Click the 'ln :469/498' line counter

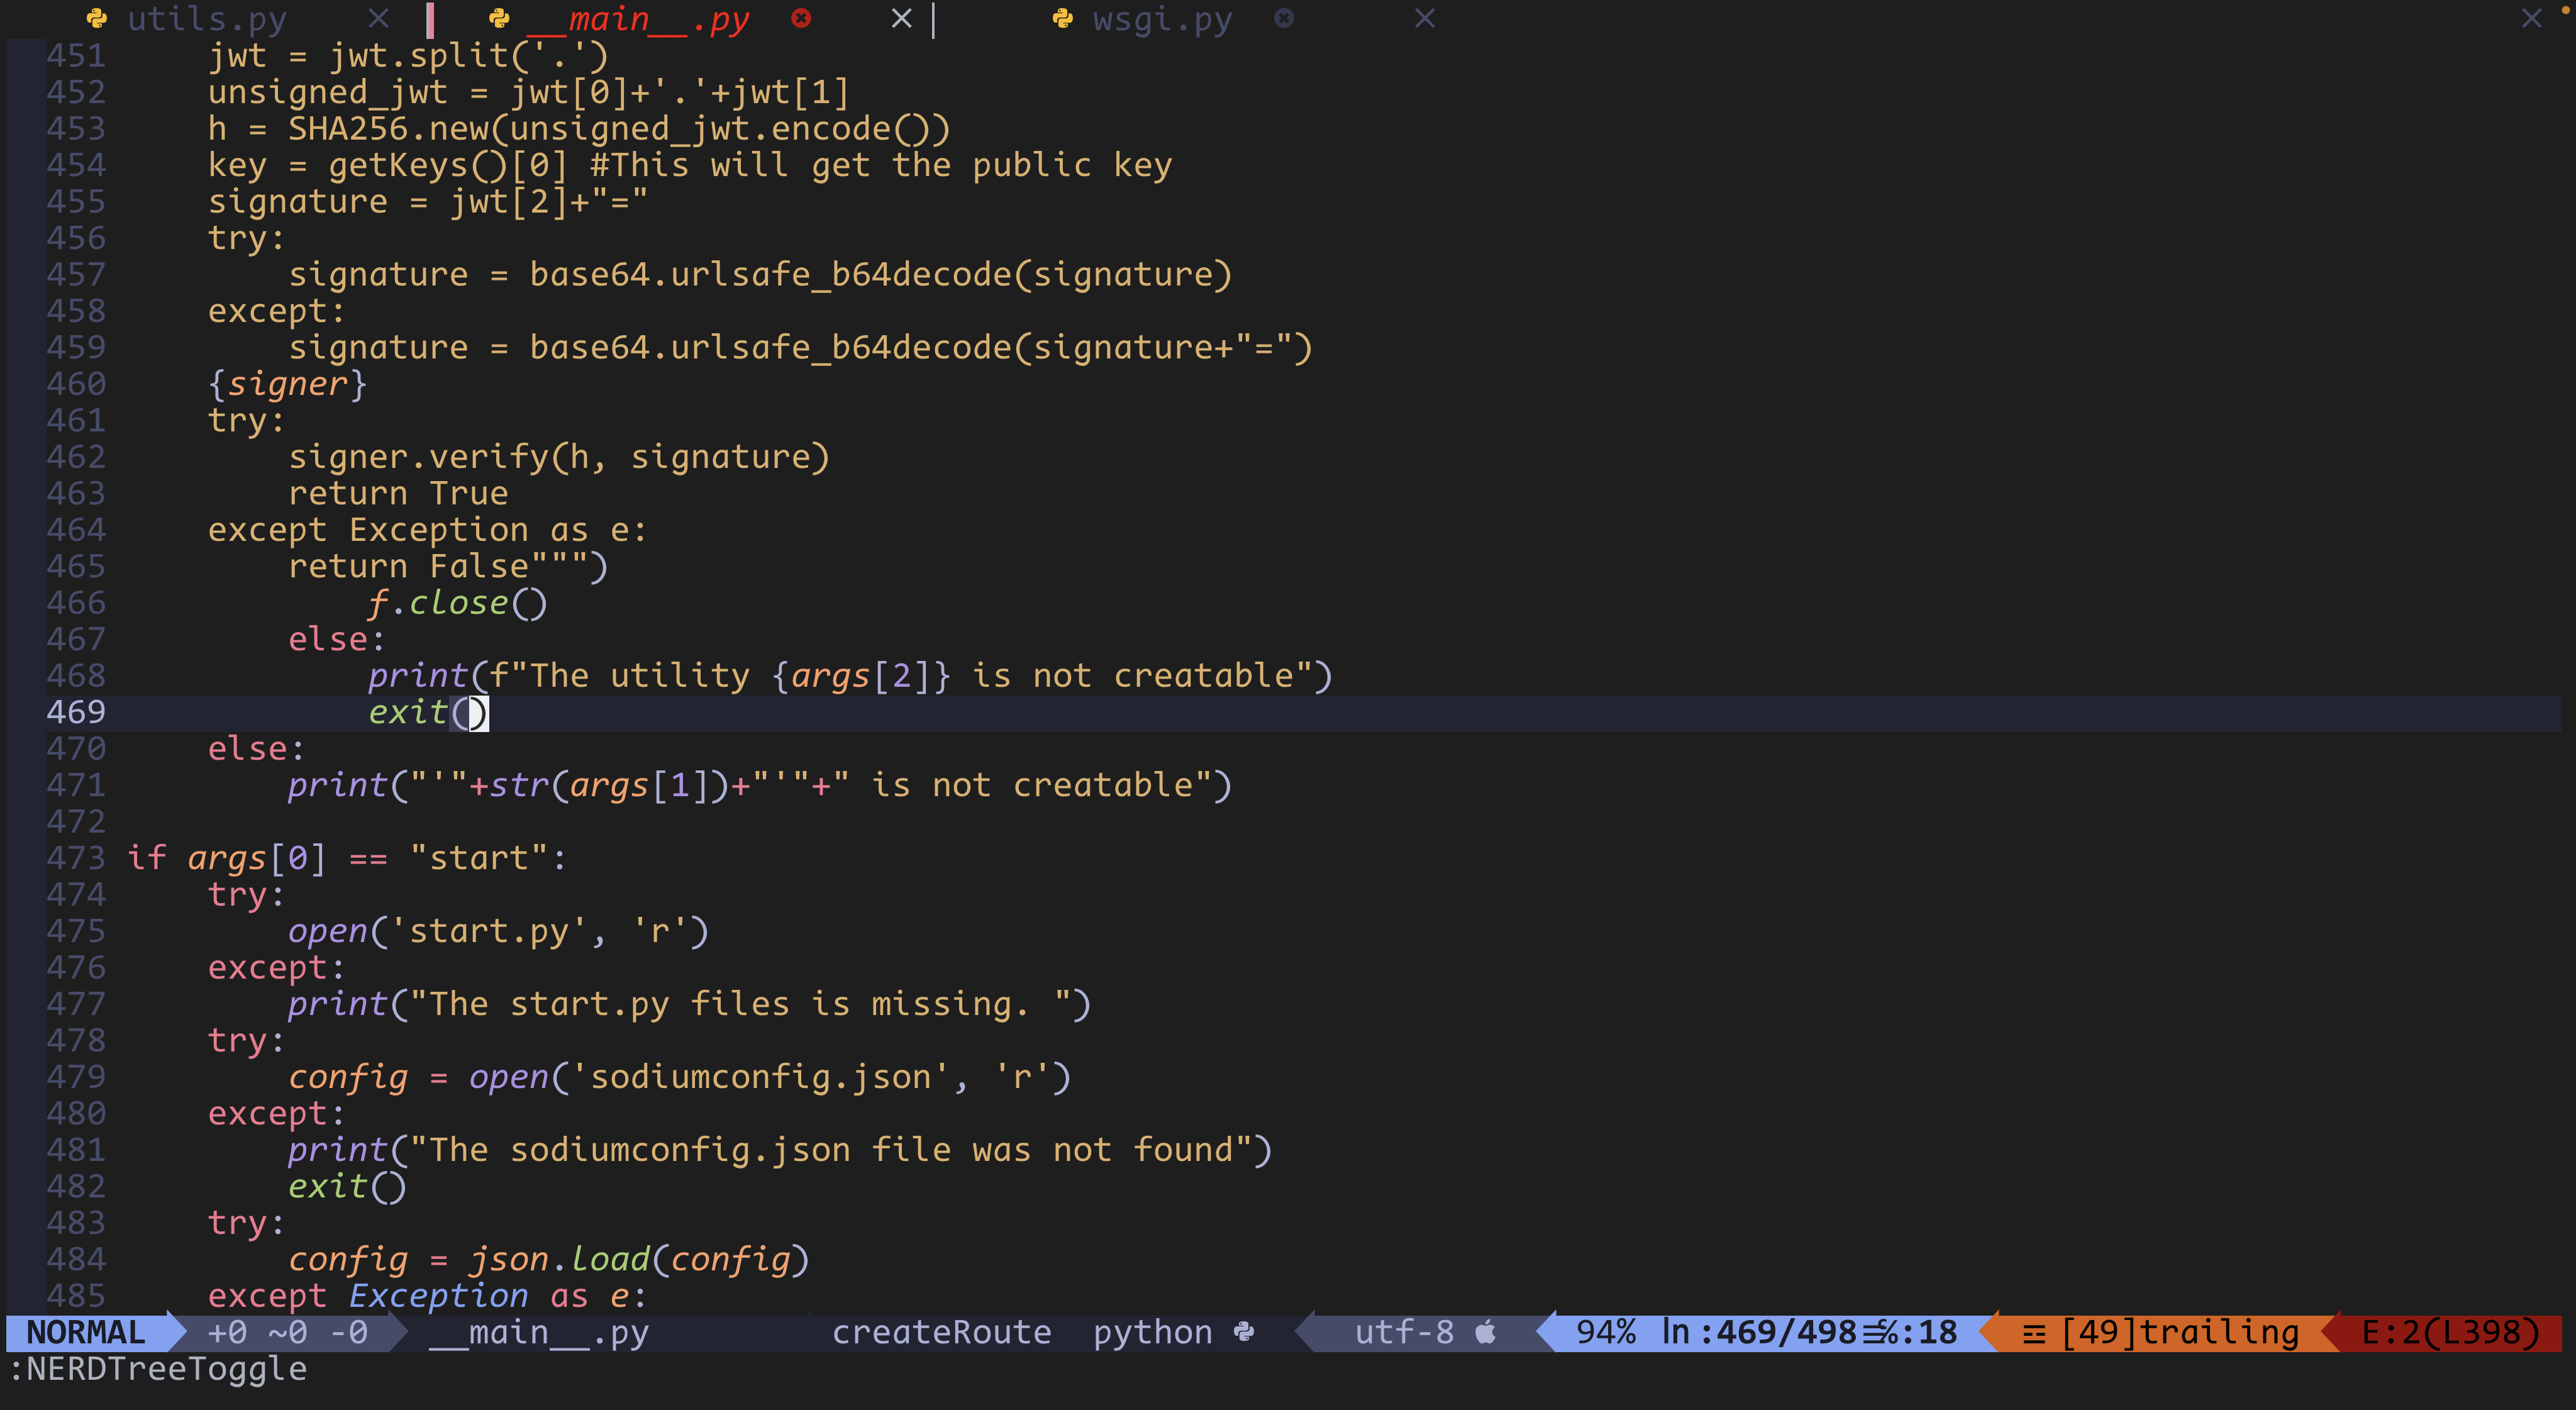(x=1760, y=1332)
